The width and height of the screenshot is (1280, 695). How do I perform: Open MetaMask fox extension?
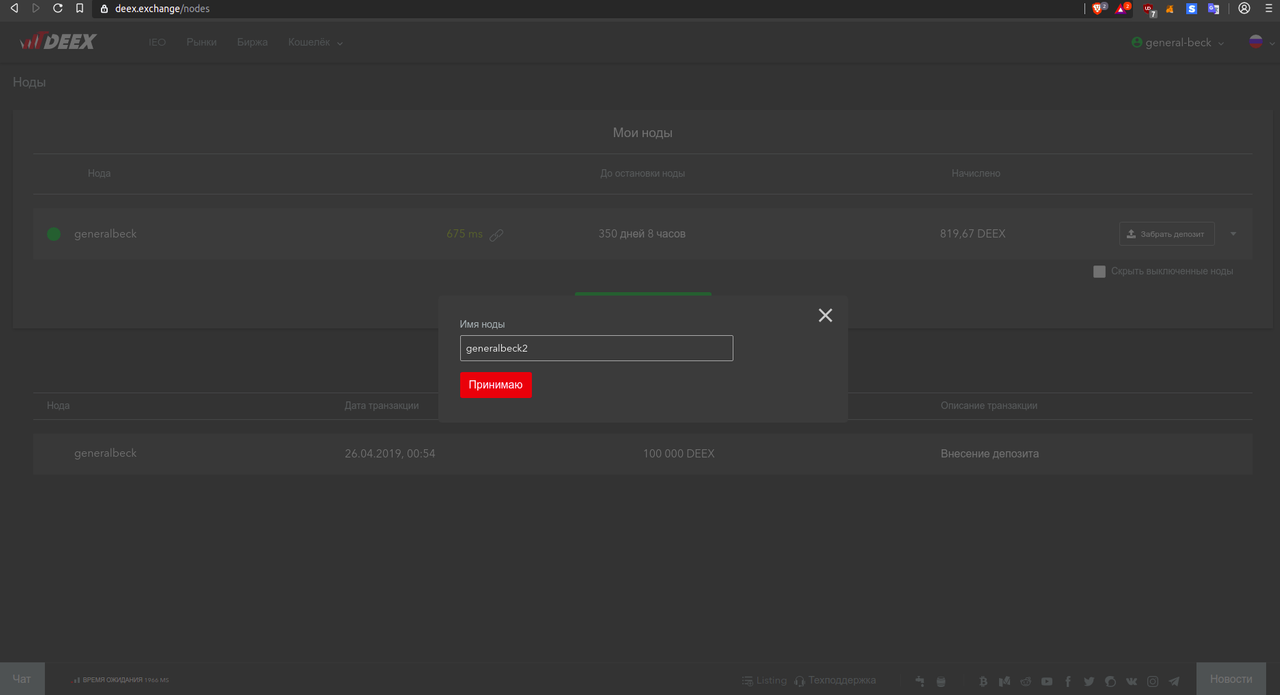coord(1171,8)
